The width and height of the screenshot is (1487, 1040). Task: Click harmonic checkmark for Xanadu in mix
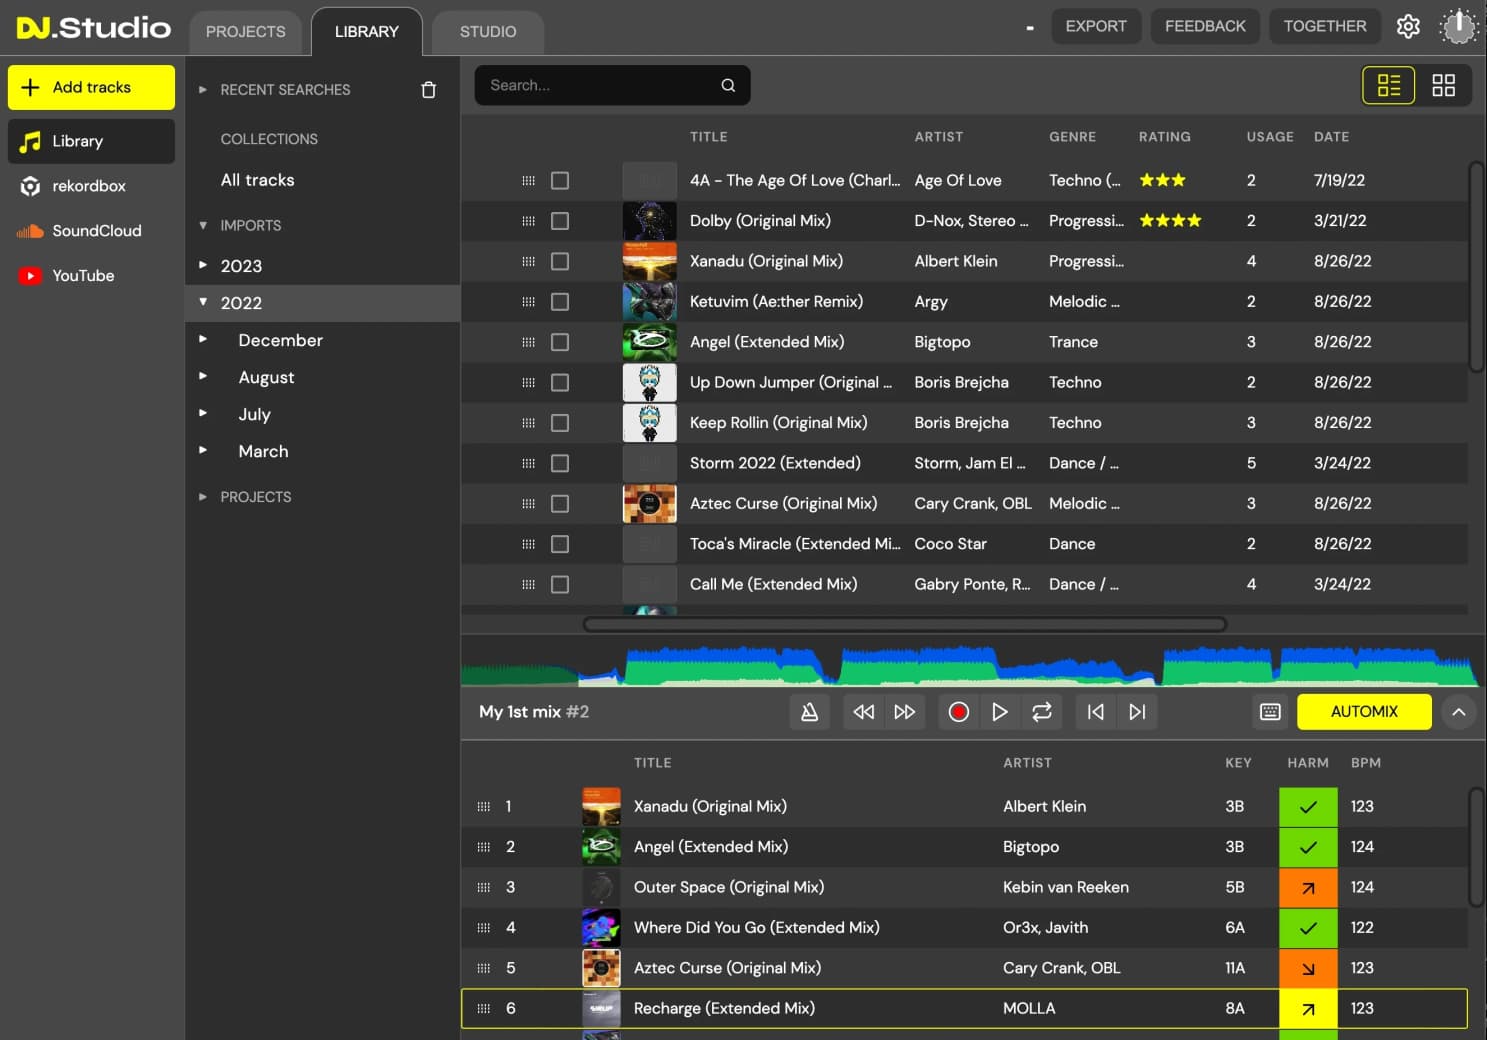[1308, 807]
